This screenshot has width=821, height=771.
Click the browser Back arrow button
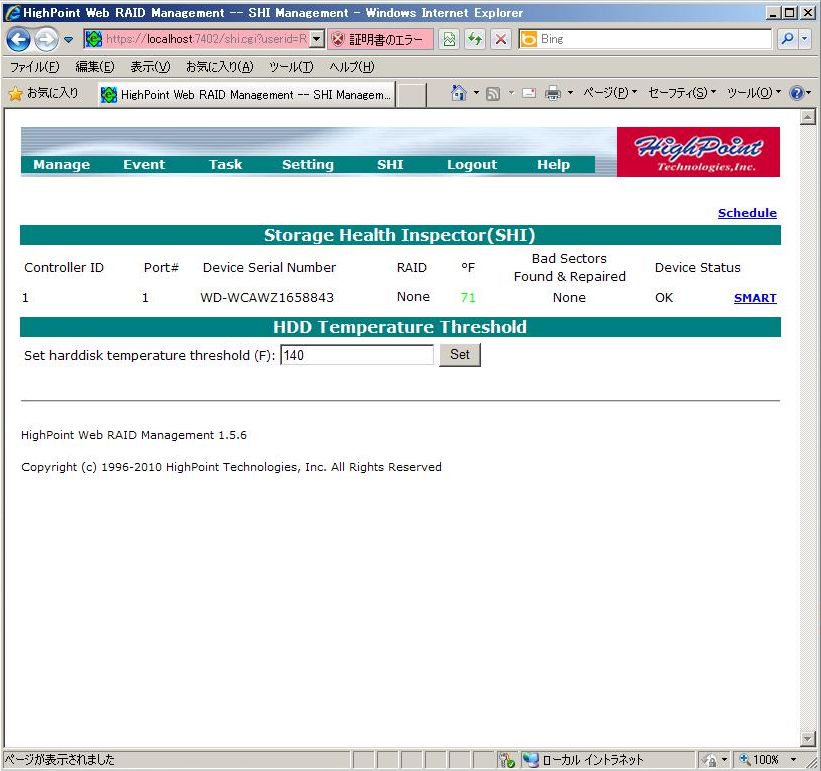[x=18, y=40]
